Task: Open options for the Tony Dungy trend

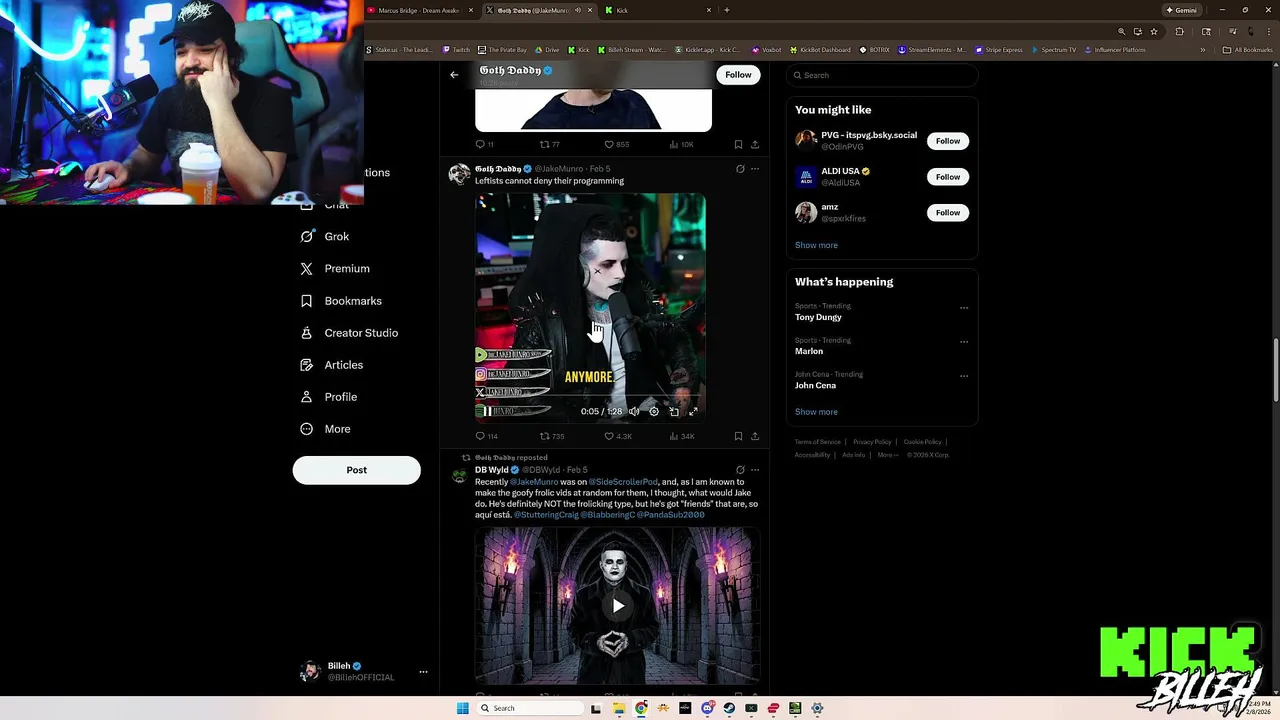Action: [964, 308]
